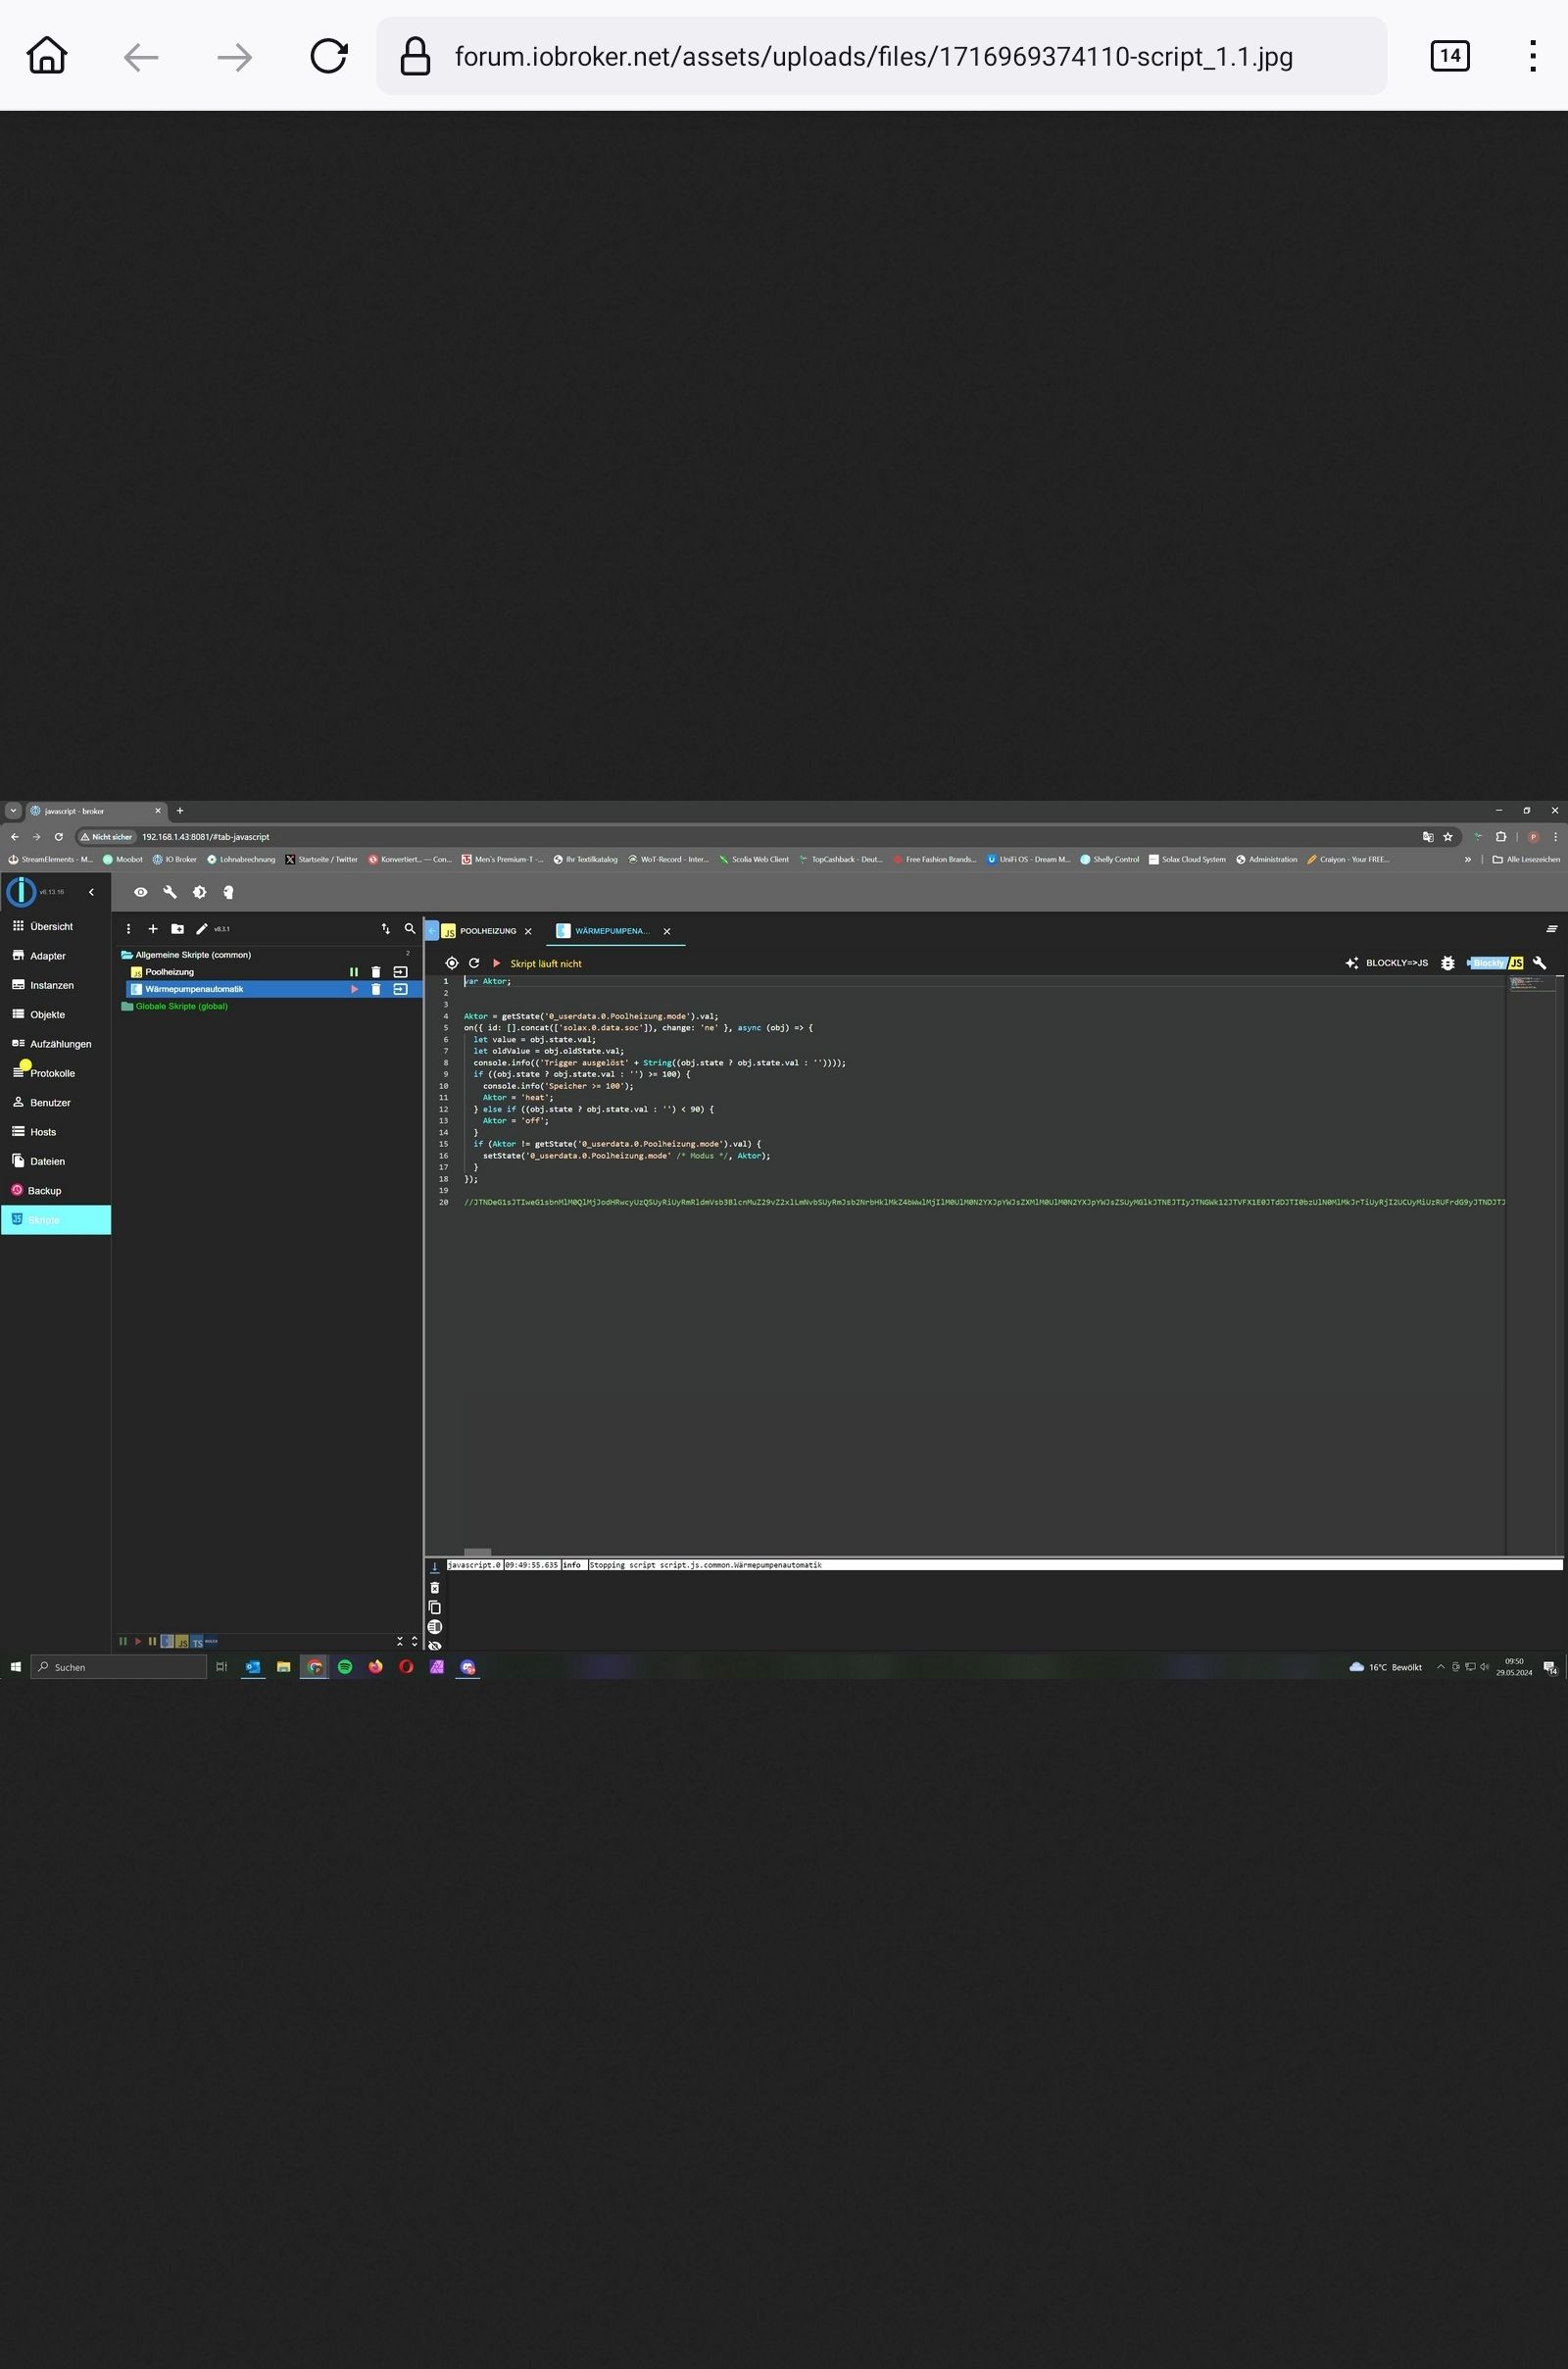The width and height of the screenshot is (1568, 2369).
Task: Start the script next to 'Skript läuft nicht'
Action: 496,963
